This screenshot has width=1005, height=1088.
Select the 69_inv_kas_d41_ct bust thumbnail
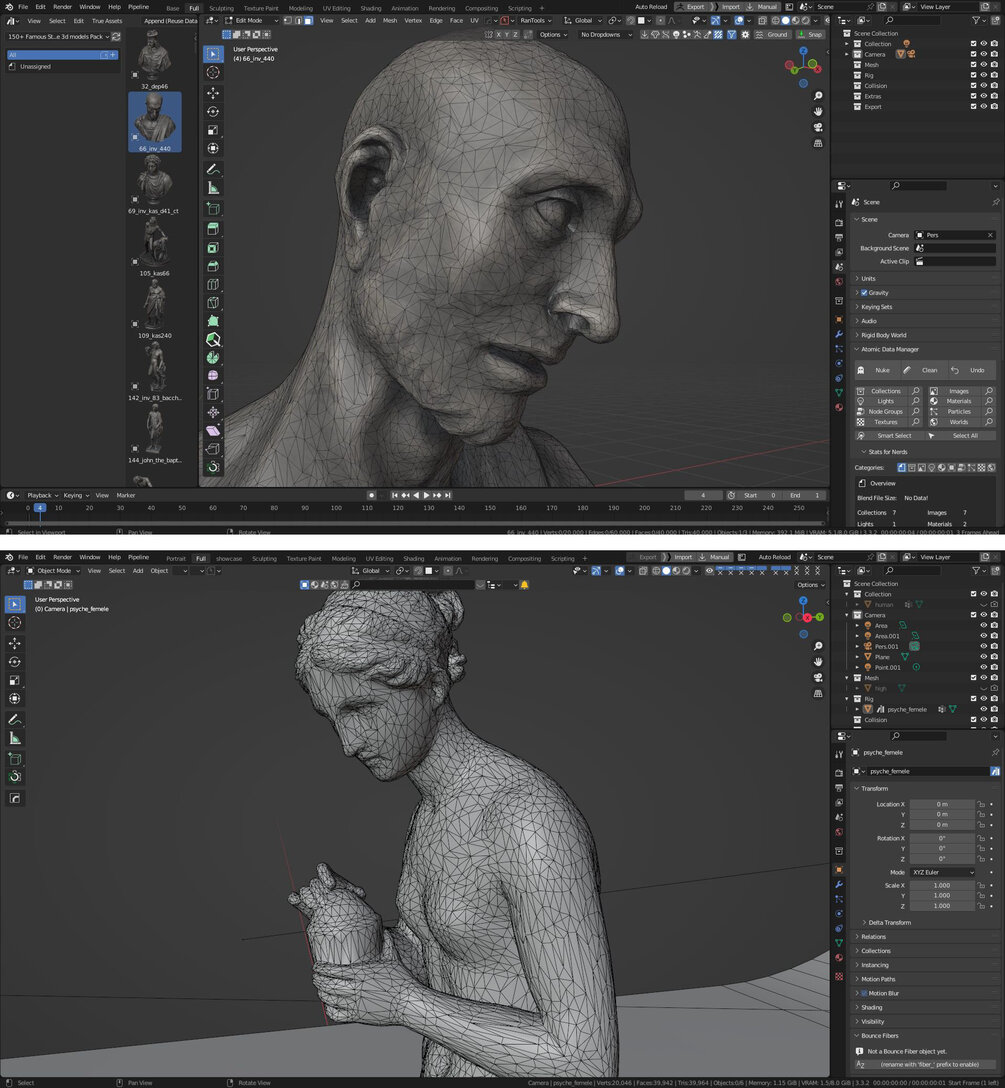[154, 179]
